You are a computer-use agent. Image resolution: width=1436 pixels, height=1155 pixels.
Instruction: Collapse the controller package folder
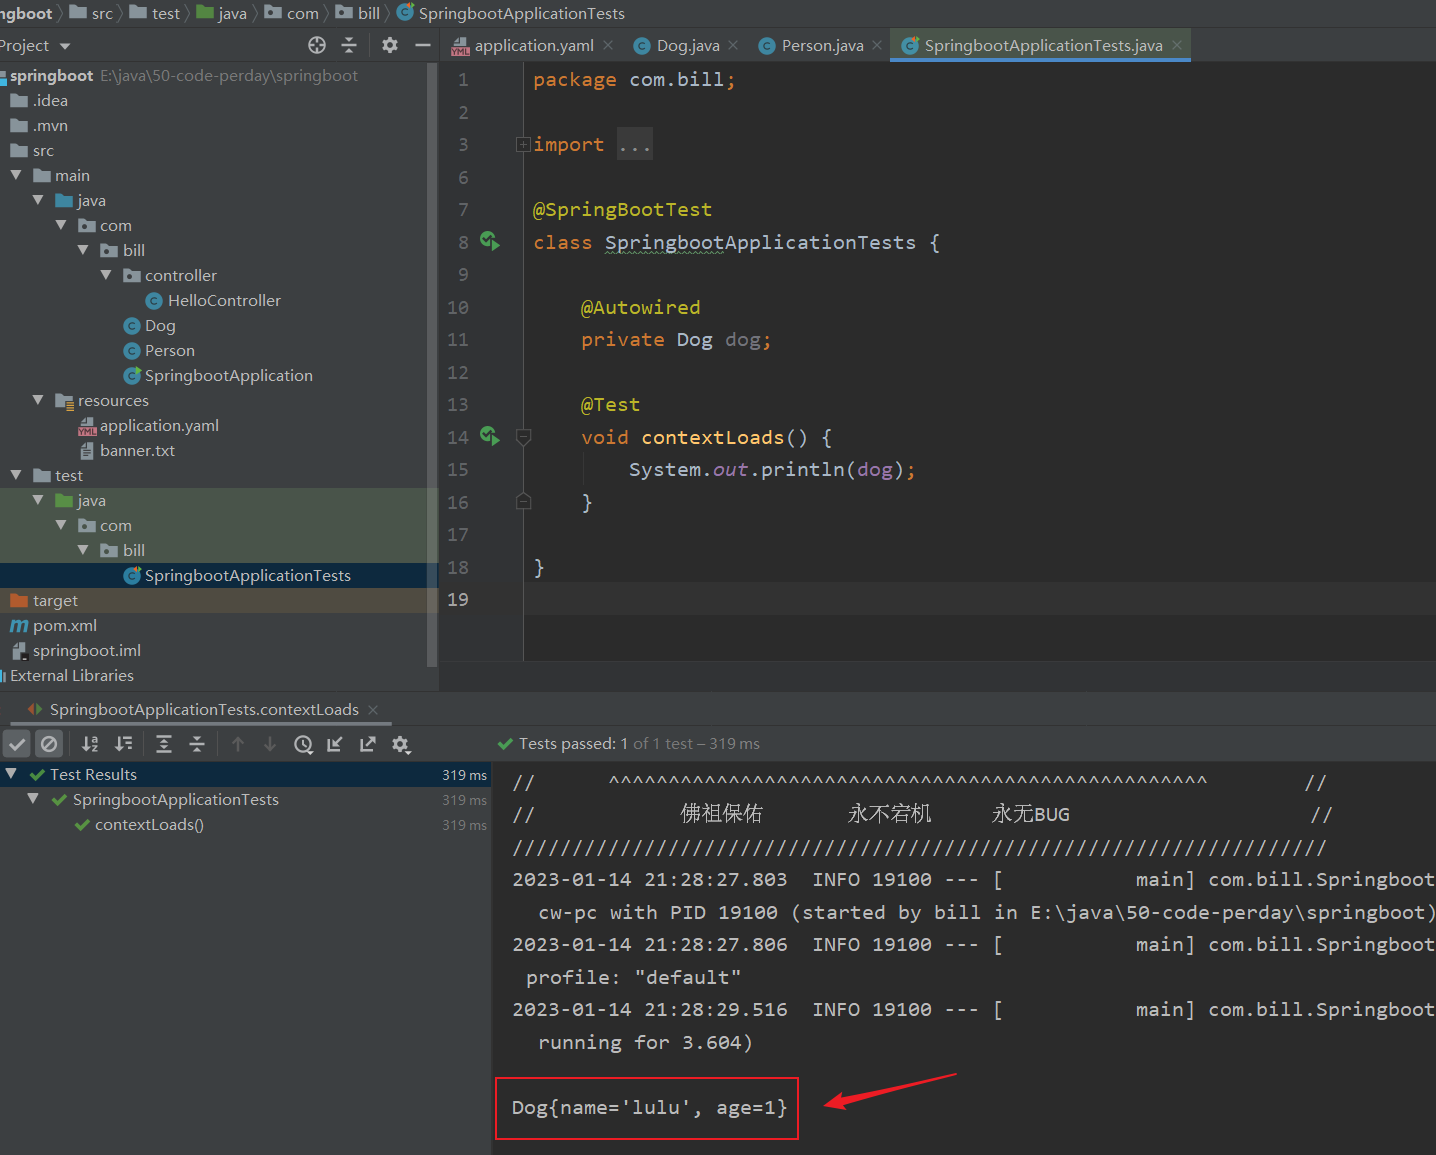coord(106,275)
